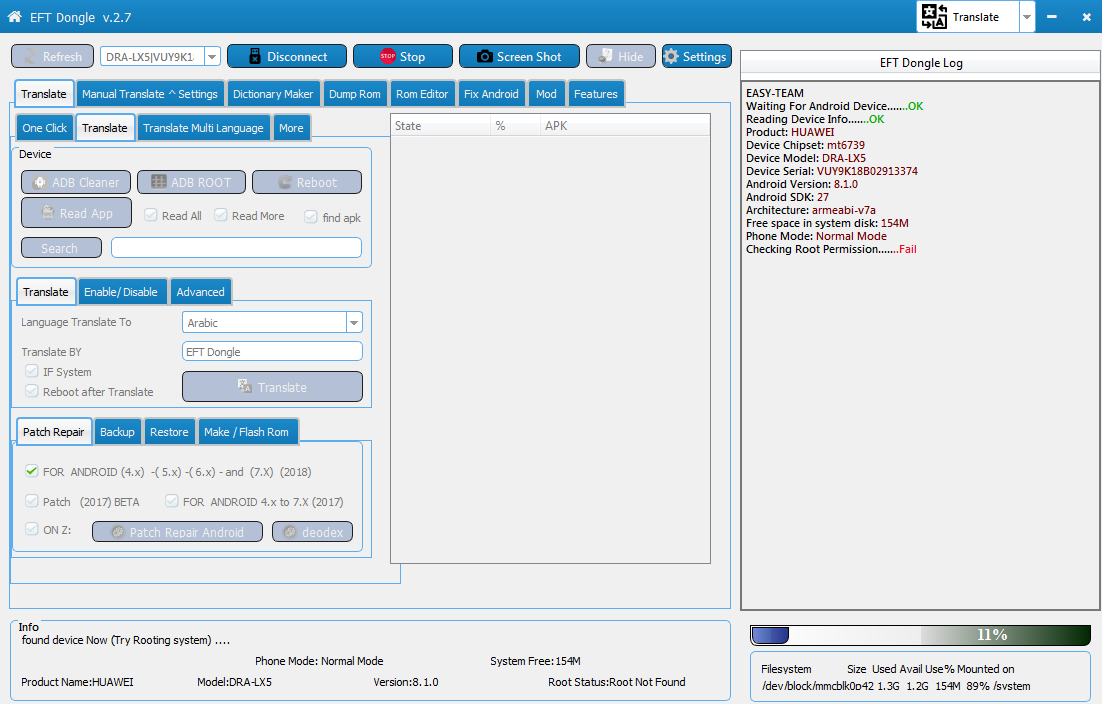Select the Make / Flash Rom tab
Screen dimensions: 1102x704
246,432
